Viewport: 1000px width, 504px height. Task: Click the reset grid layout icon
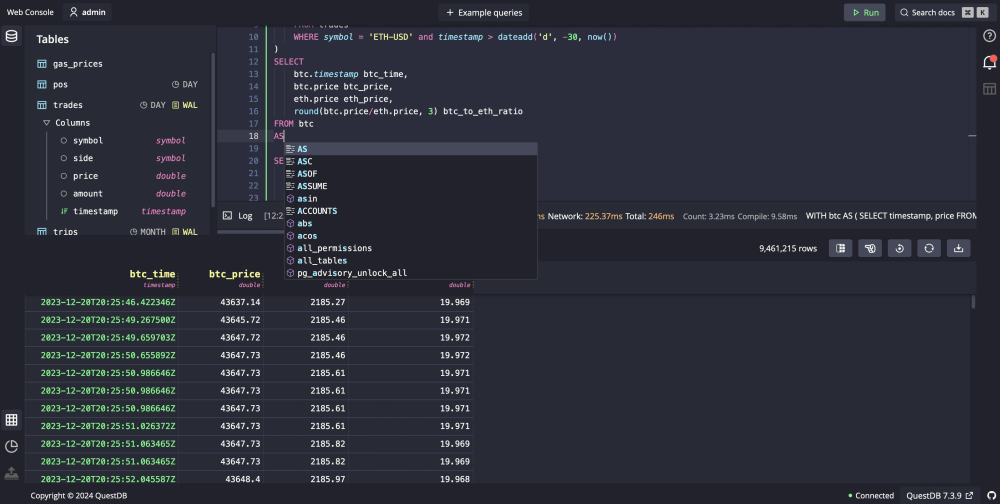pyautogui.click(x=899, y=248)
